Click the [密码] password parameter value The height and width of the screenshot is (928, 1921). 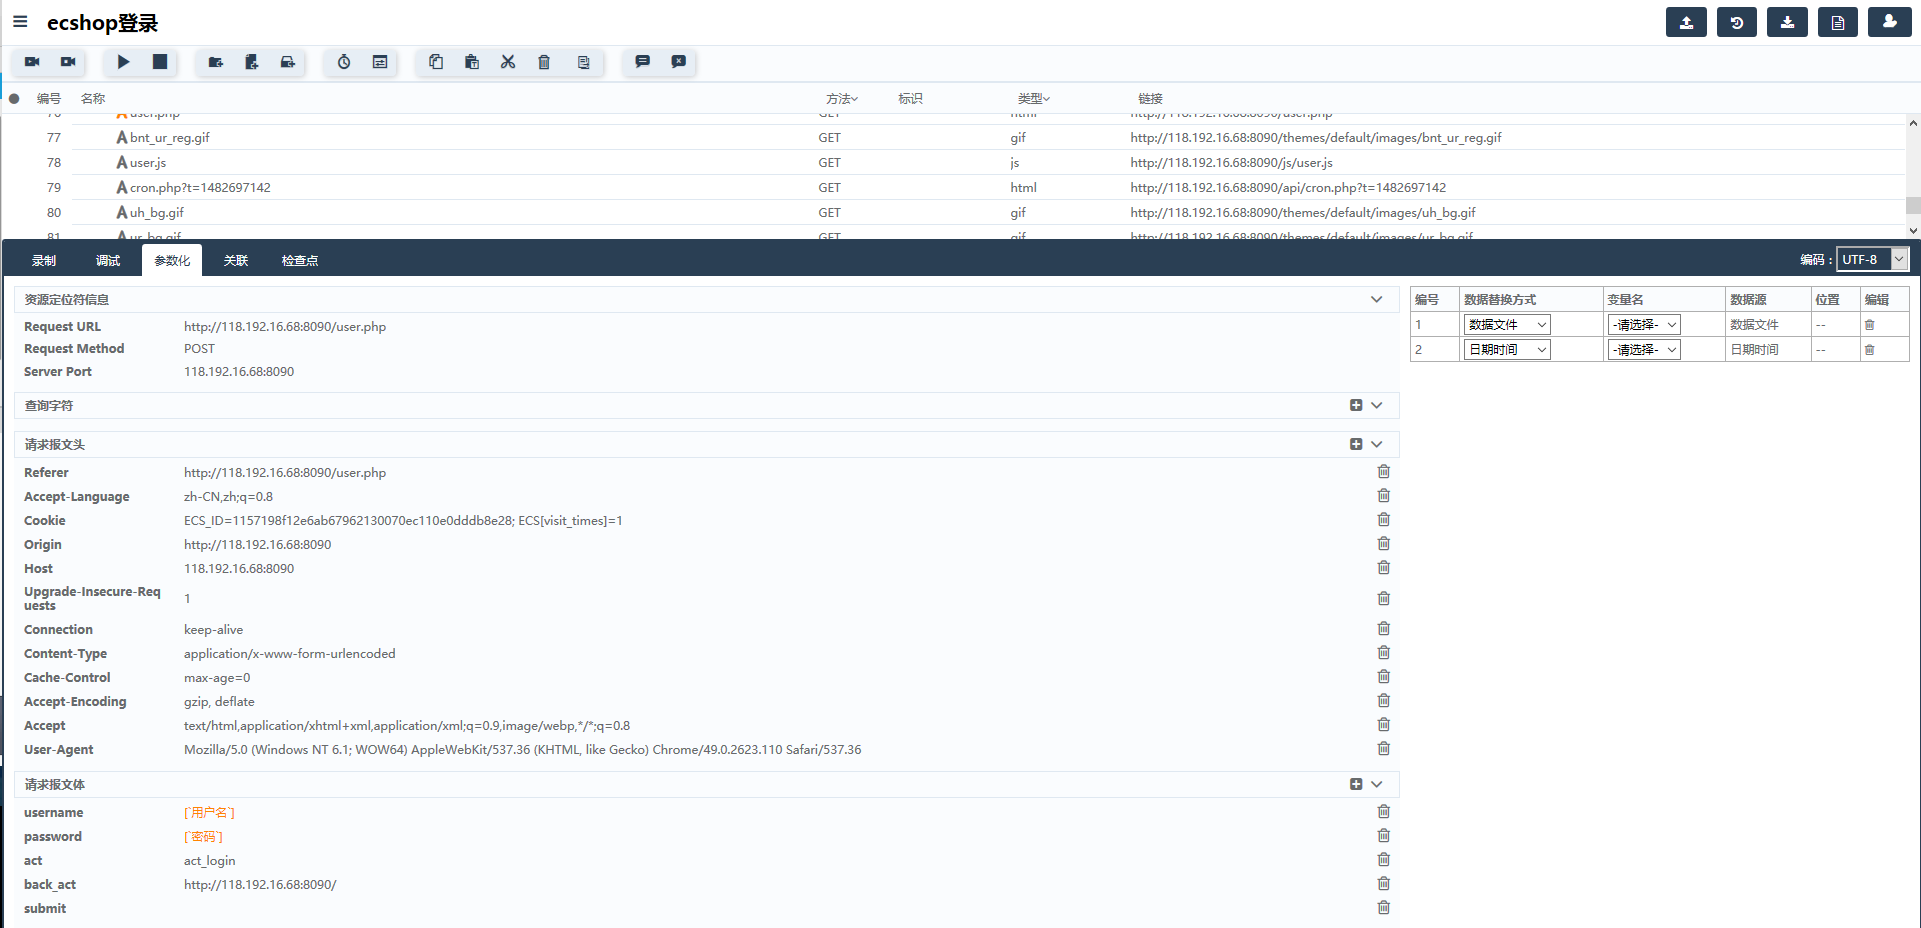(x=203, y=837)
